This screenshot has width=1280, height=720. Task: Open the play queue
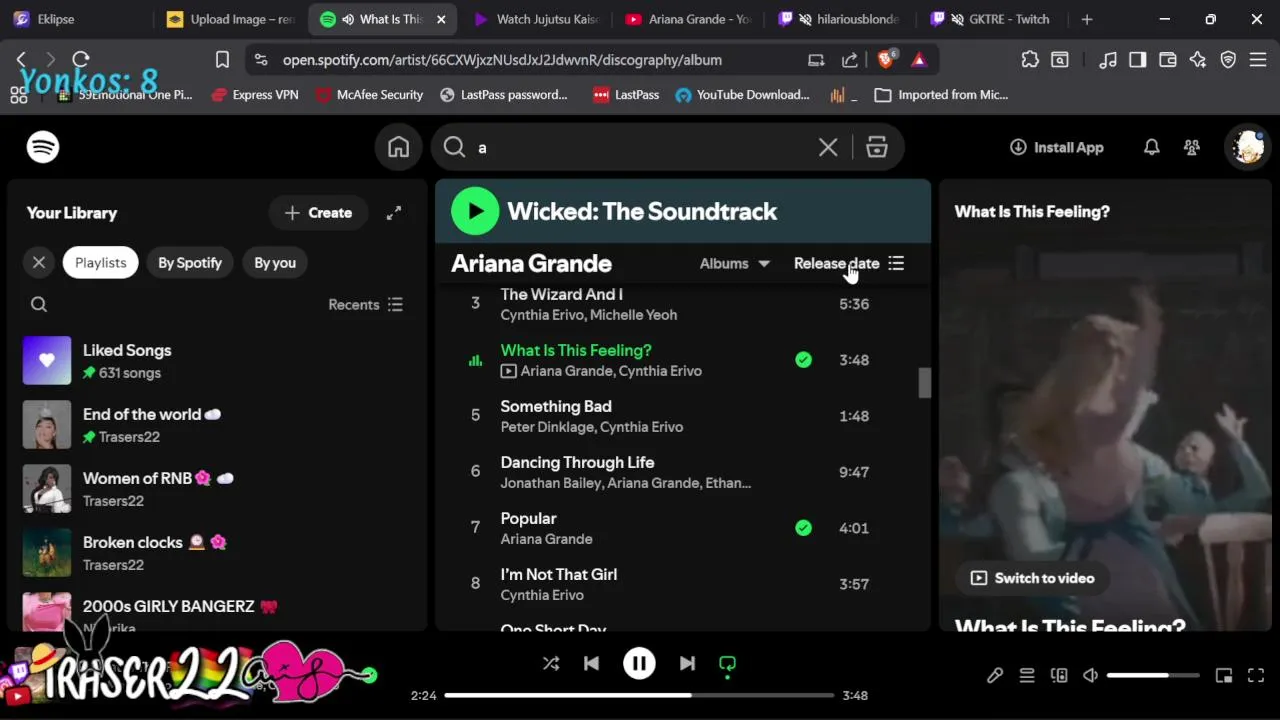click(1027, 676)
